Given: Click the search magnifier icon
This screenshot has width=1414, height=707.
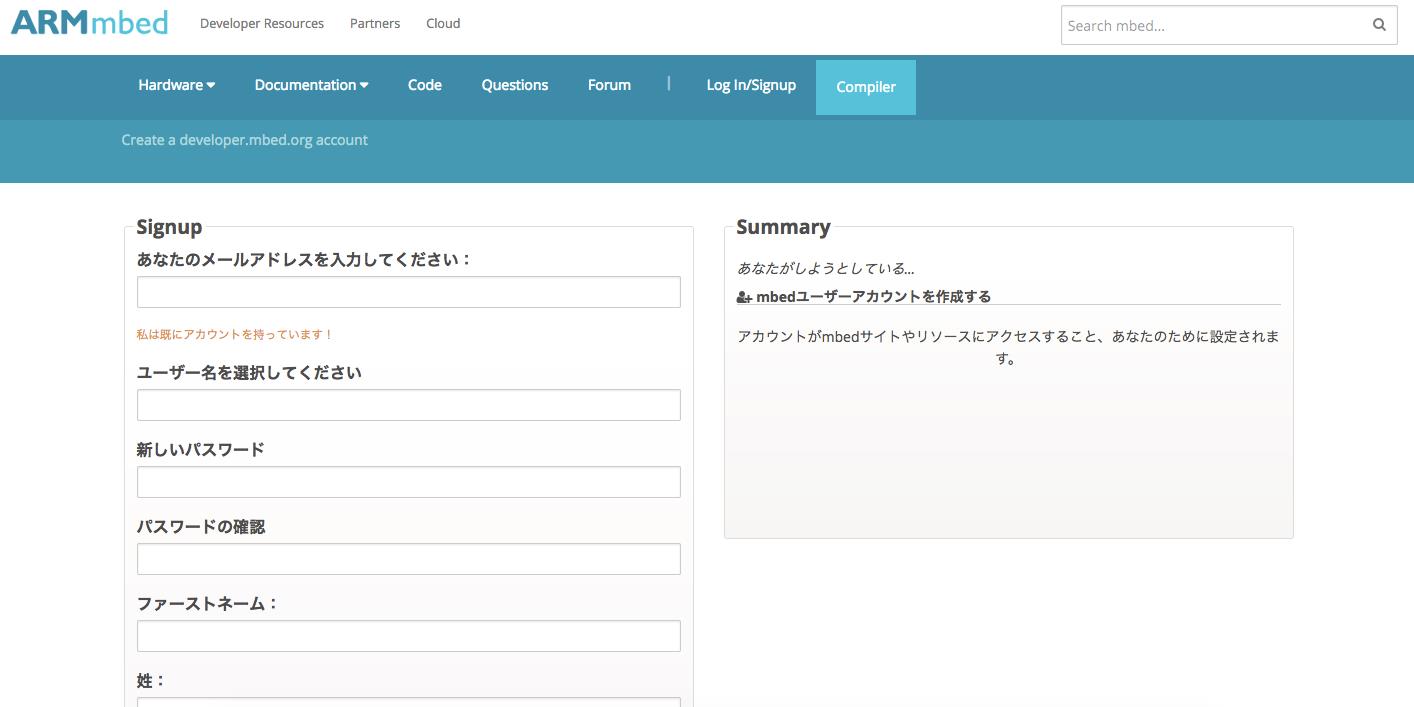Looking at the screenshot, I should pyautogui.click(x=1379, y=26).
